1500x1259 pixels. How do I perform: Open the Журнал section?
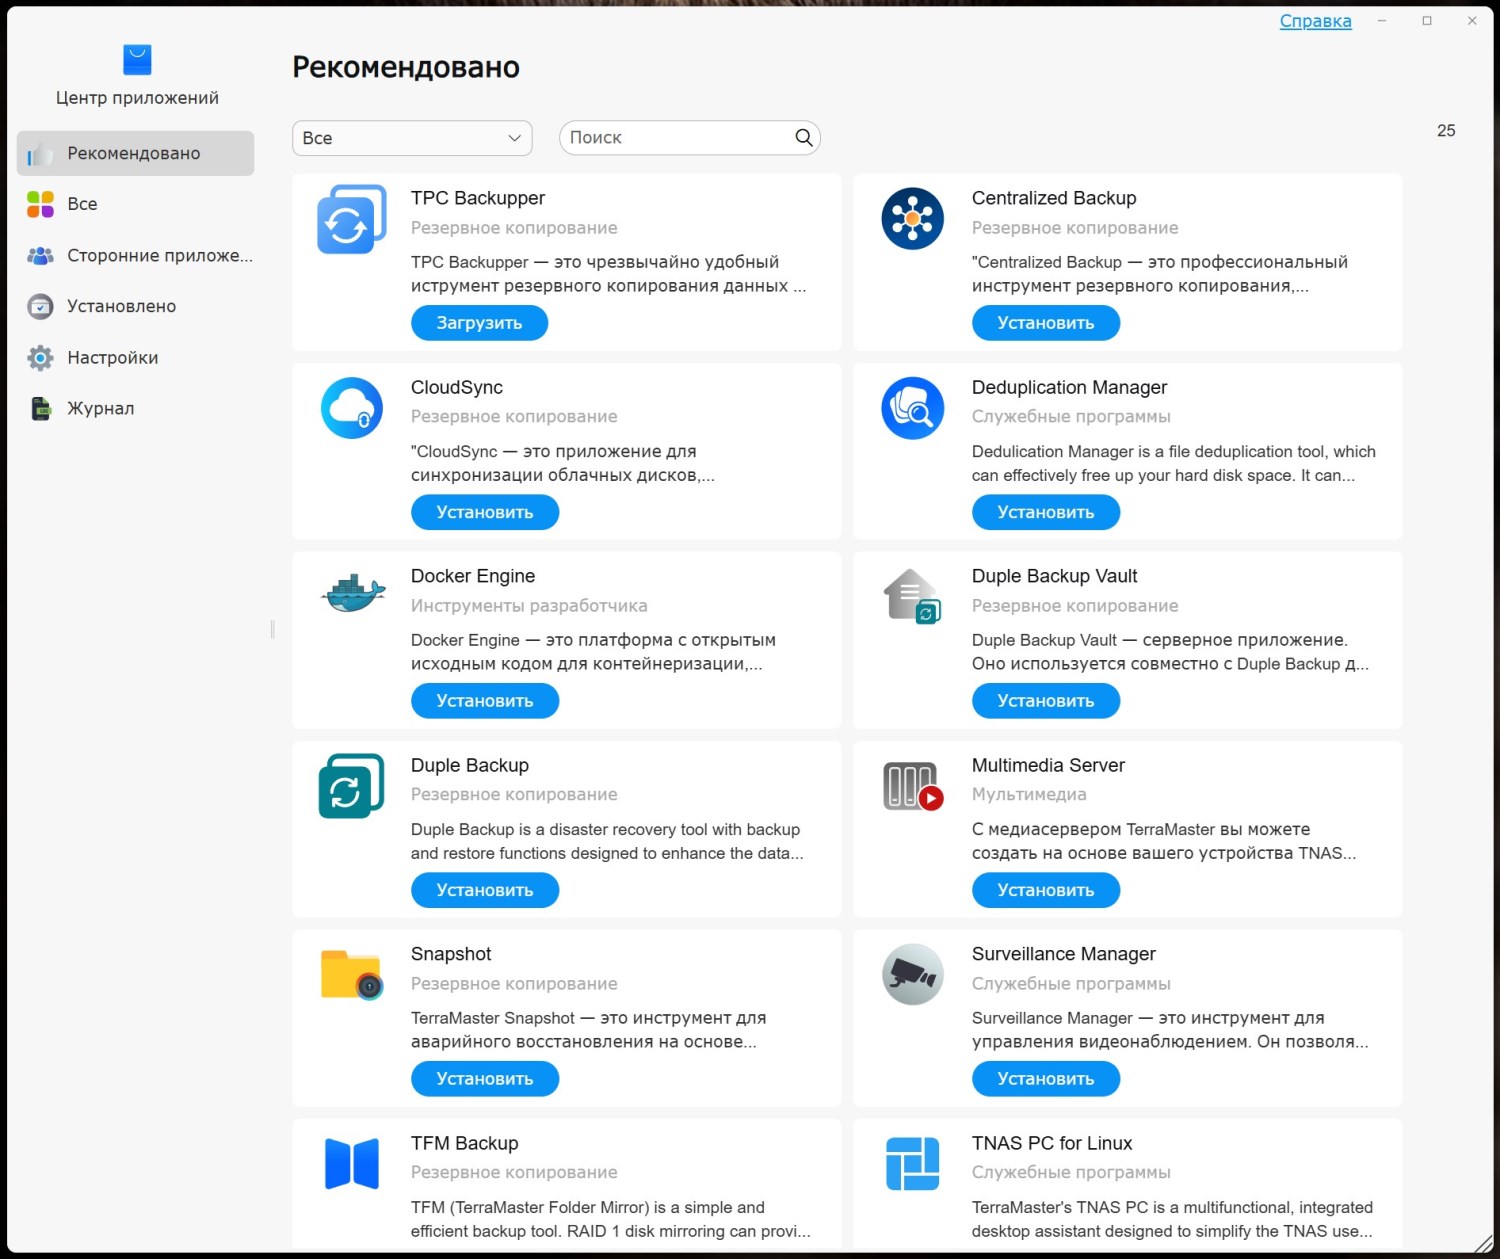[x=100, y=408]
